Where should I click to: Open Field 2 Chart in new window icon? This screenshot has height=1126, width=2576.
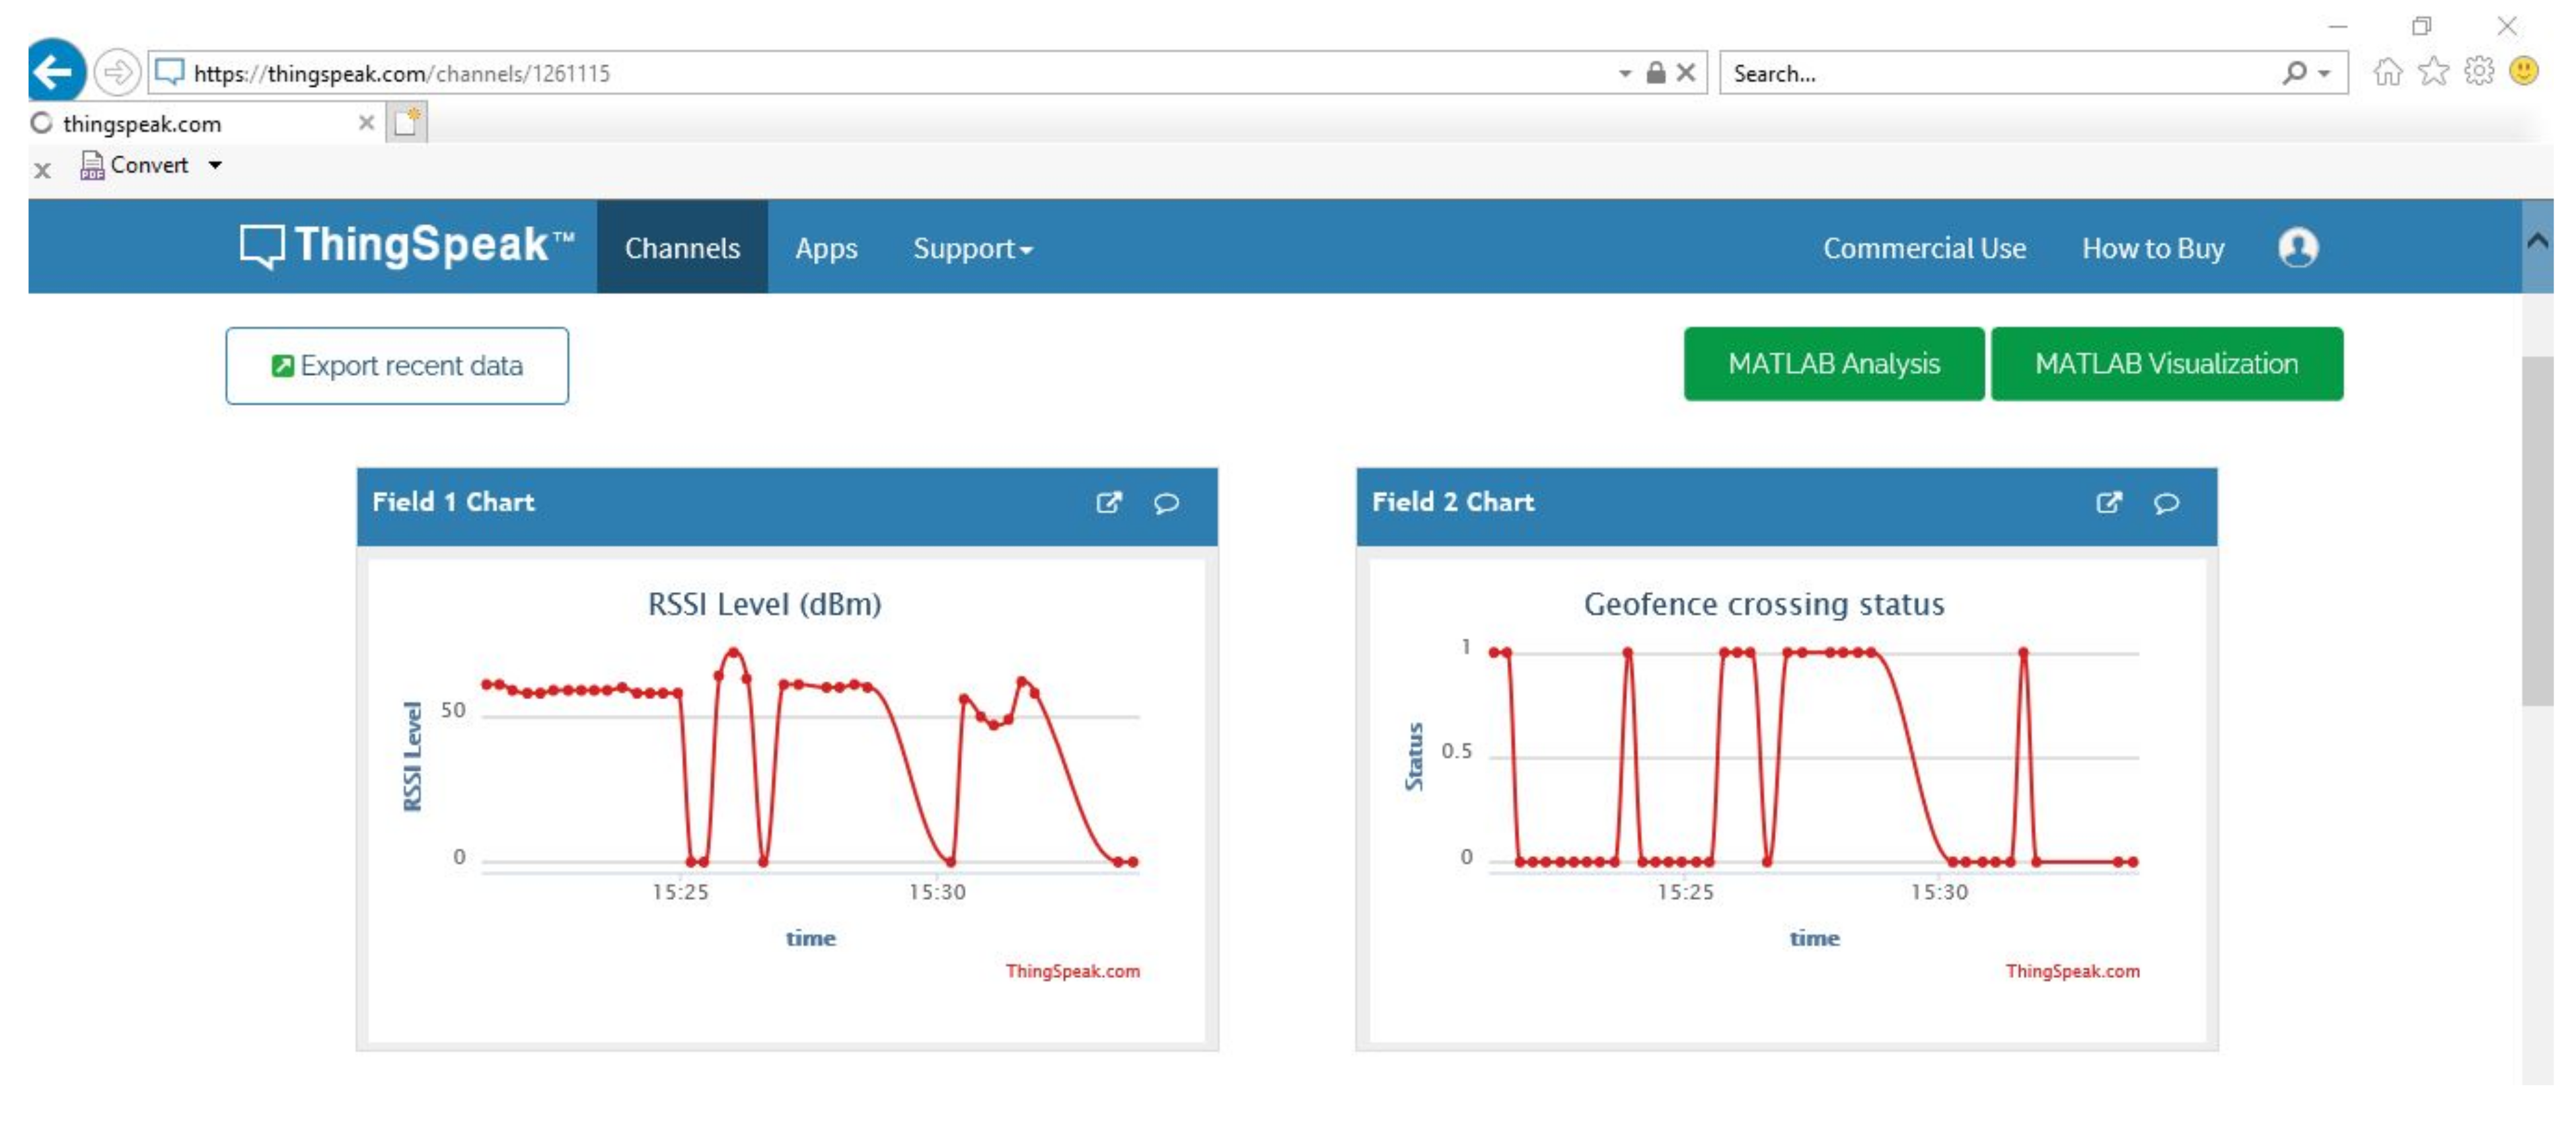point(2108,503)
